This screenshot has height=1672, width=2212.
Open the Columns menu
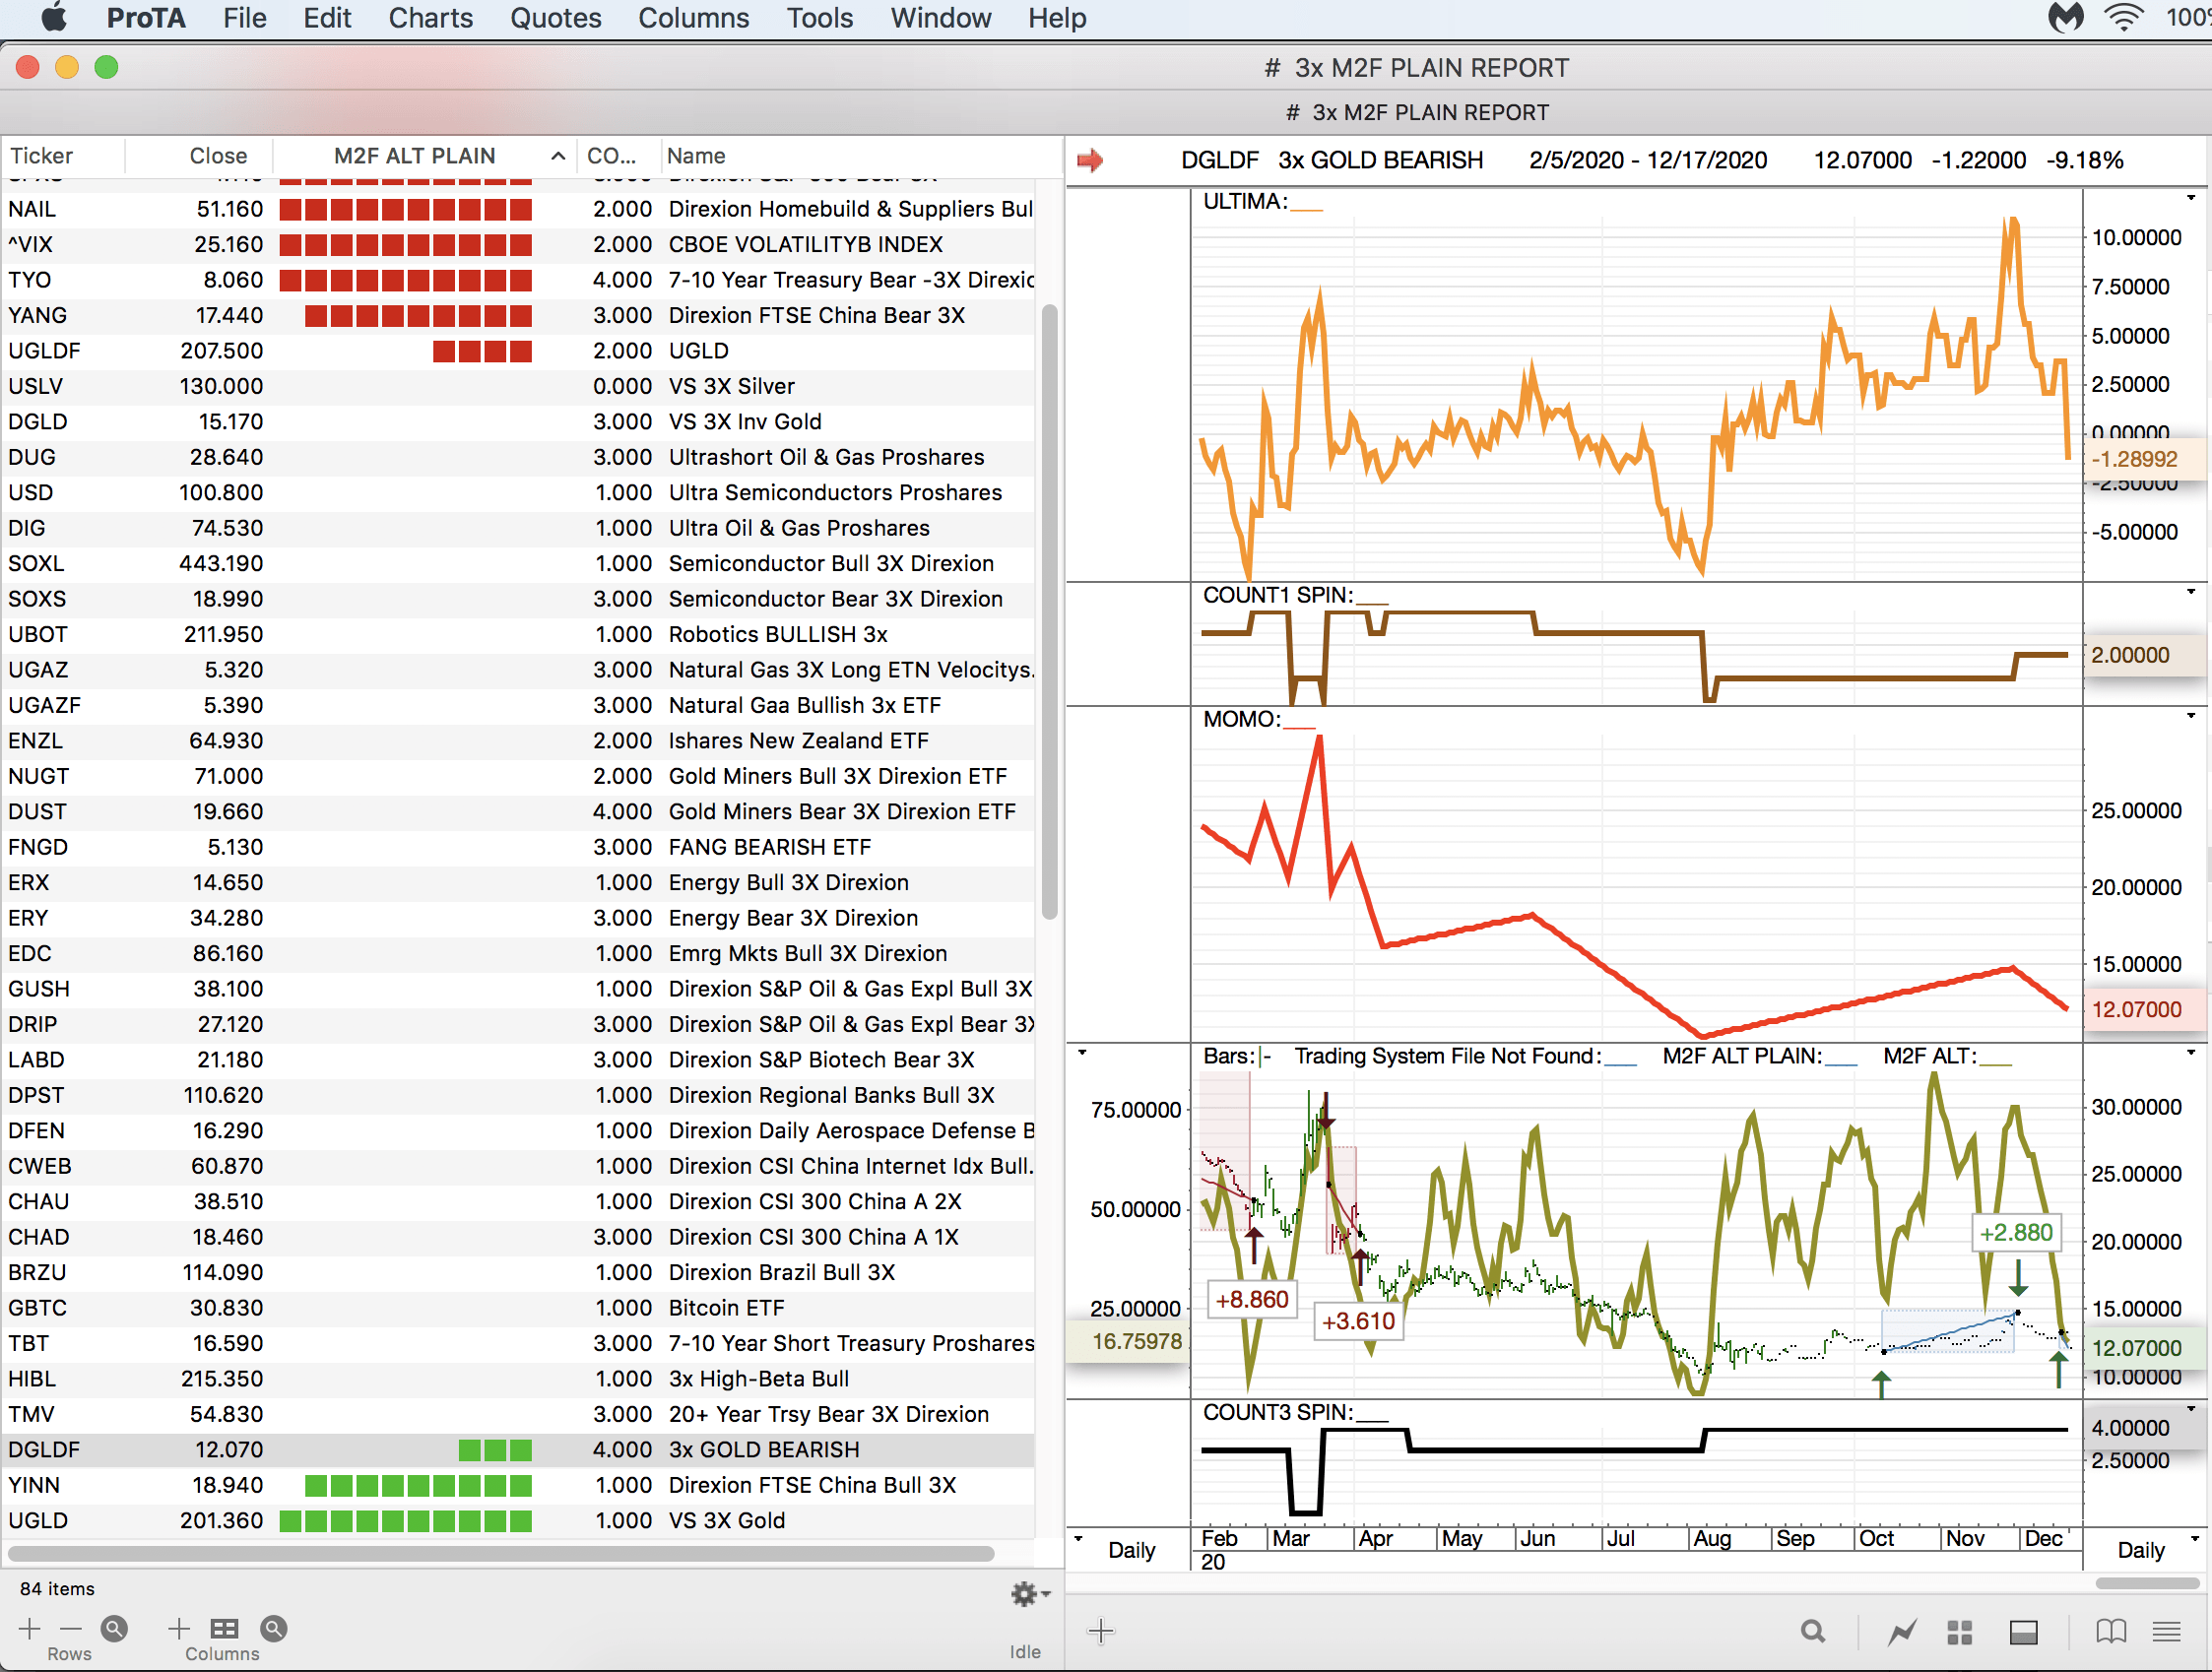click(694, 18)
